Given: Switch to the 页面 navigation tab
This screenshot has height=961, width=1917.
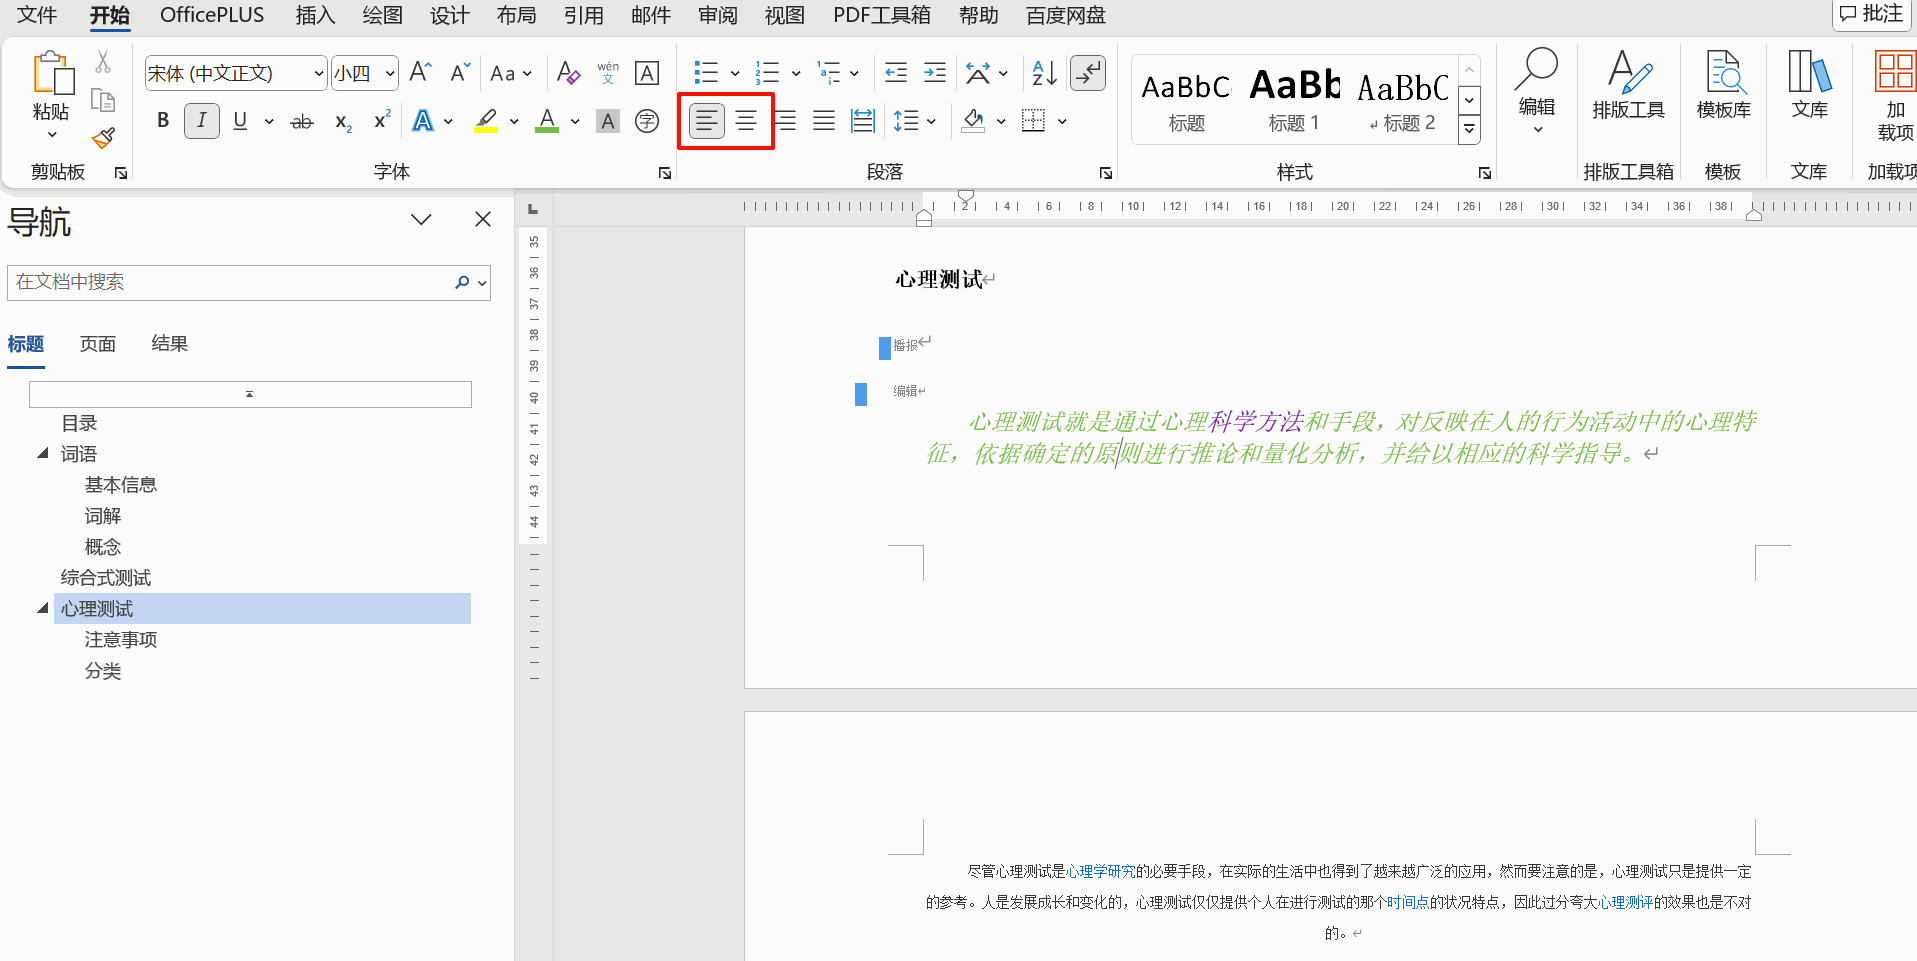Looking at the screenshot, I should (x=98, y=344).
